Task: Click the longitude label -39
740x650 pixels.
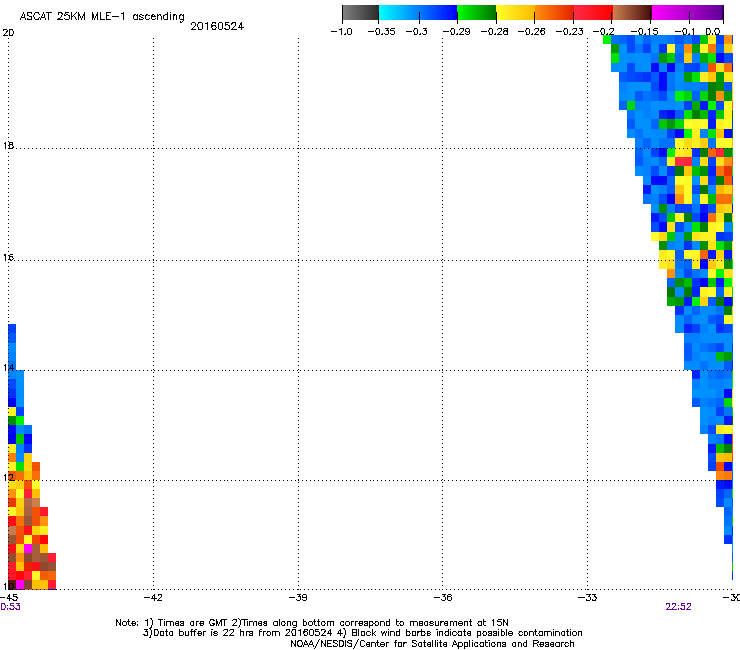Action: point(298,598)
